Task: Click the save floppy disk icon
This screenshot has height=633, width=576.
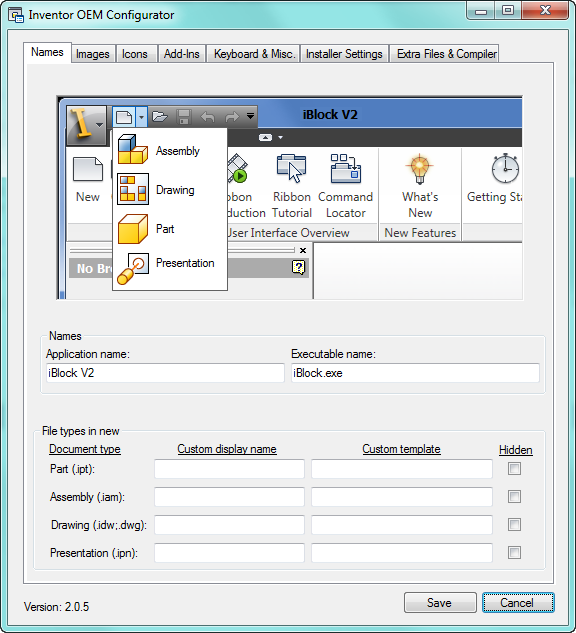Action: 184,117
